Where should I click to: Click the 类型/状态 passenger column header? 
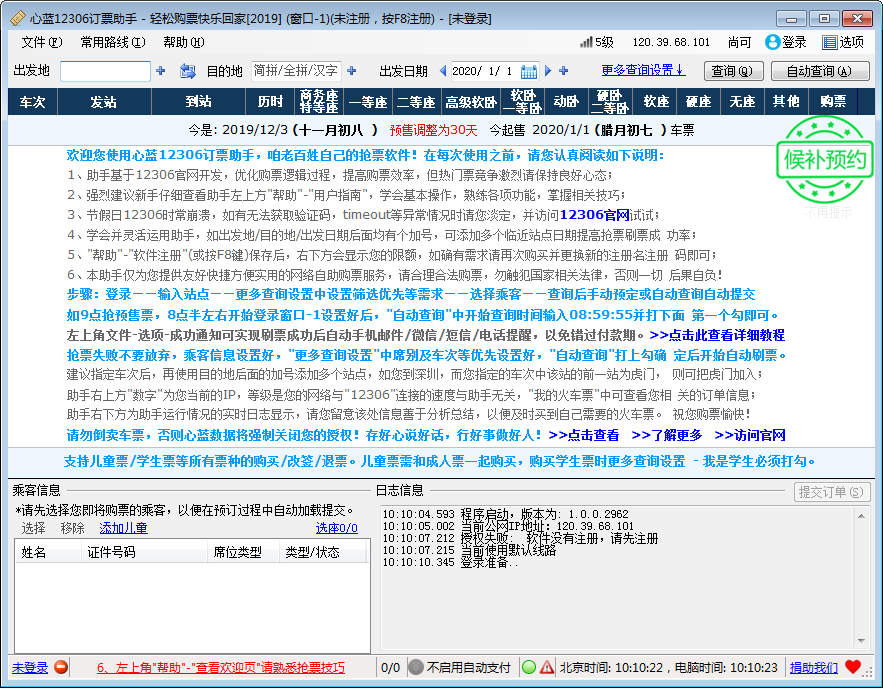(x=323, y=552)
